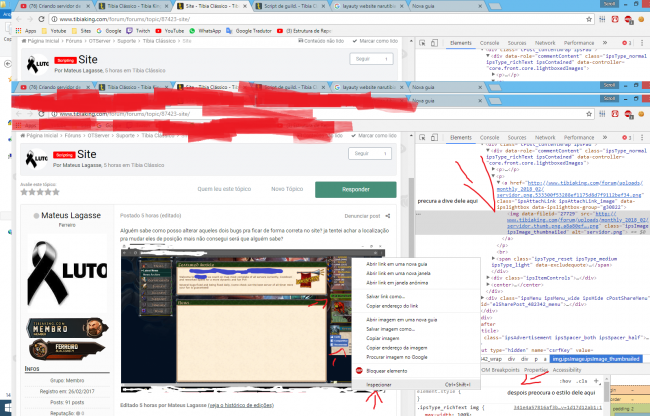Click the forward arrow in the upper window

[x=30, y=19]
